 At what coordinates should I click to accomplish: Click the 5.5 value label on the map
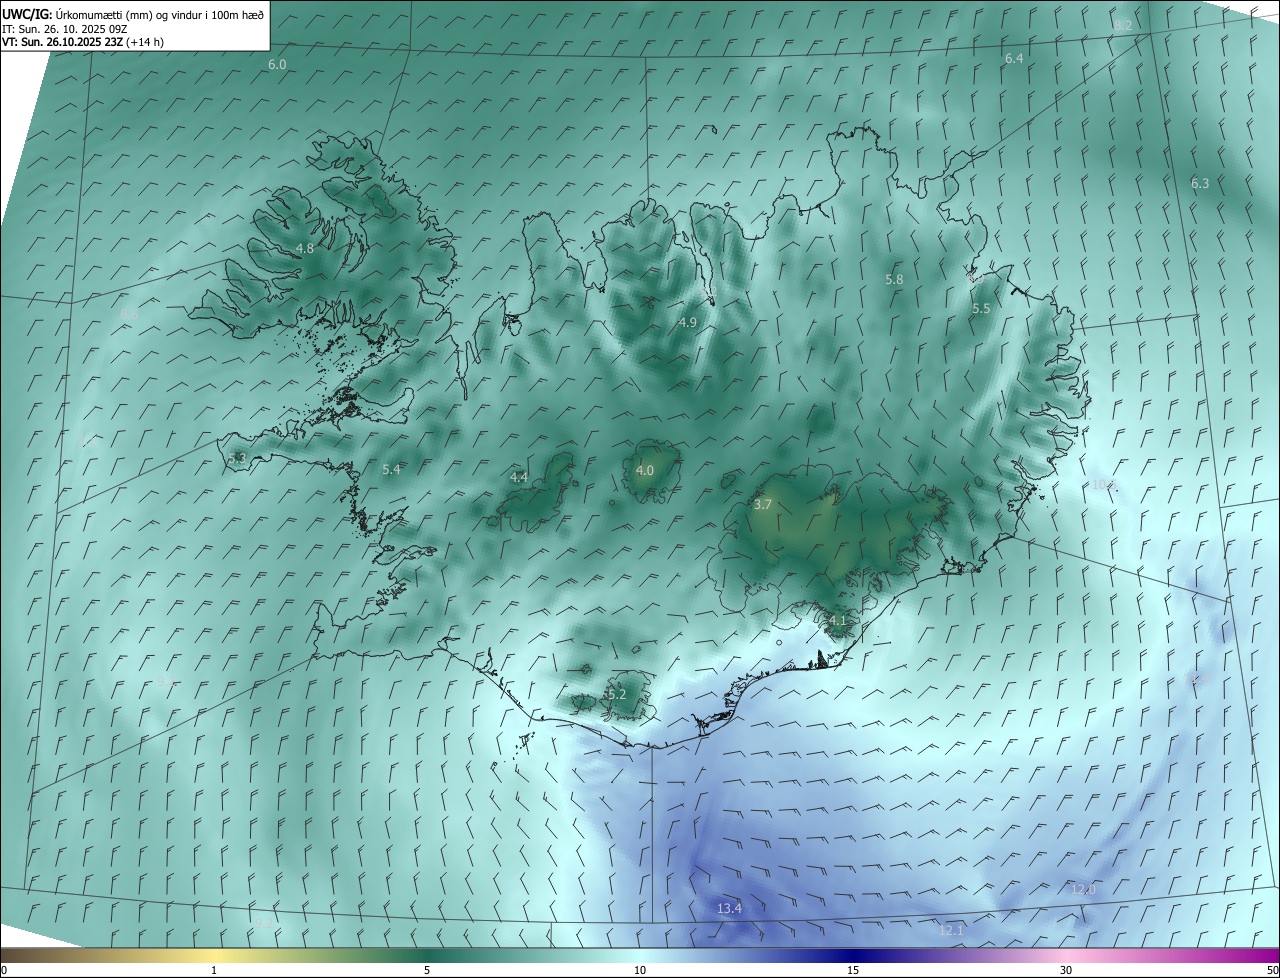point(981,309)
